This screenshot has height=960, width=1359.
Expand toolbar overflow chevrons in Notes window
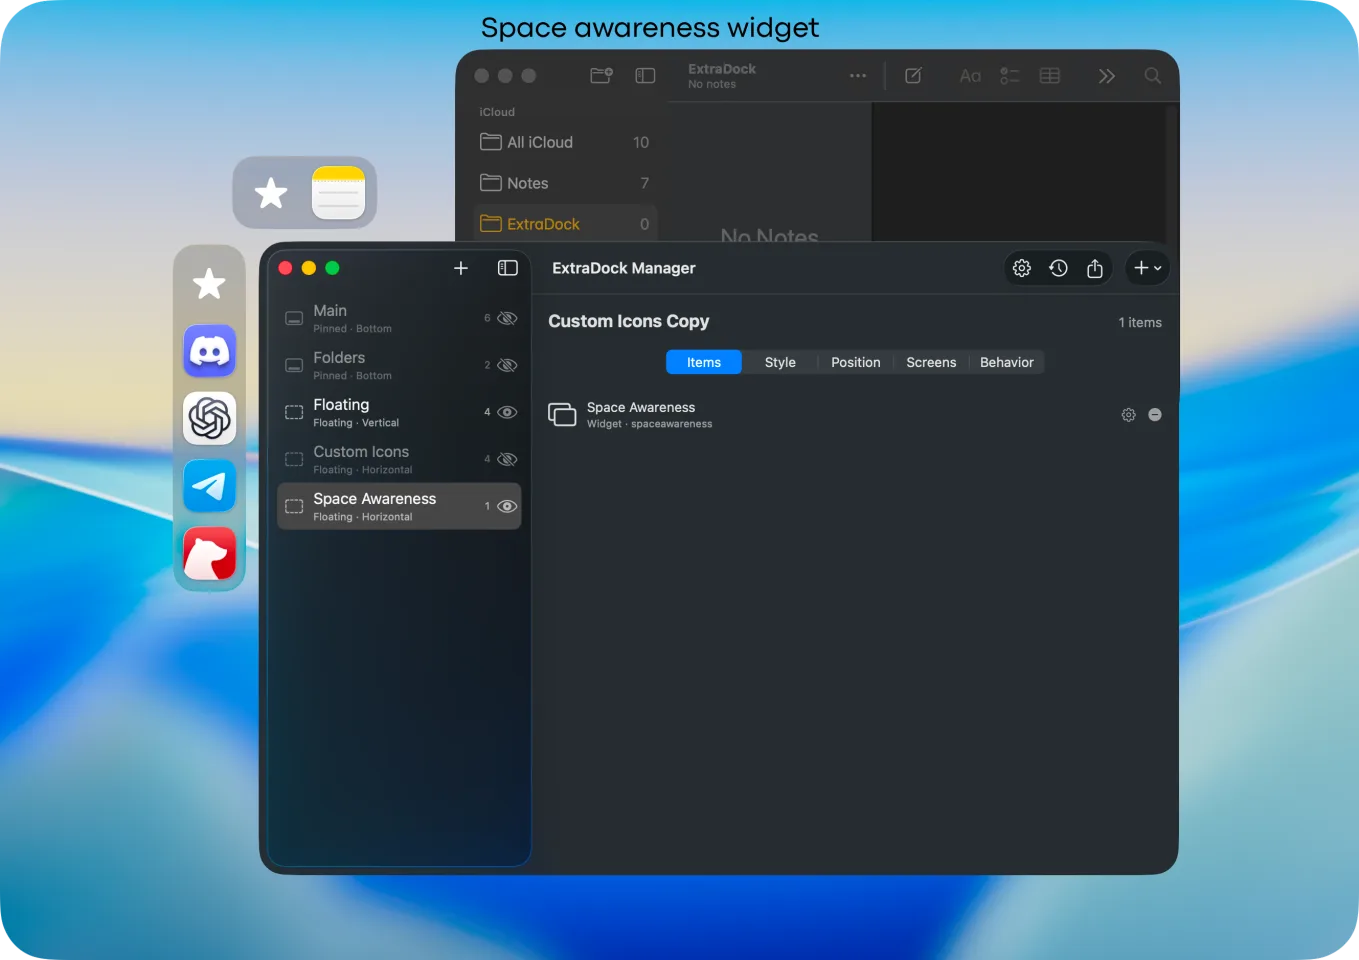tap(1106, 75)
